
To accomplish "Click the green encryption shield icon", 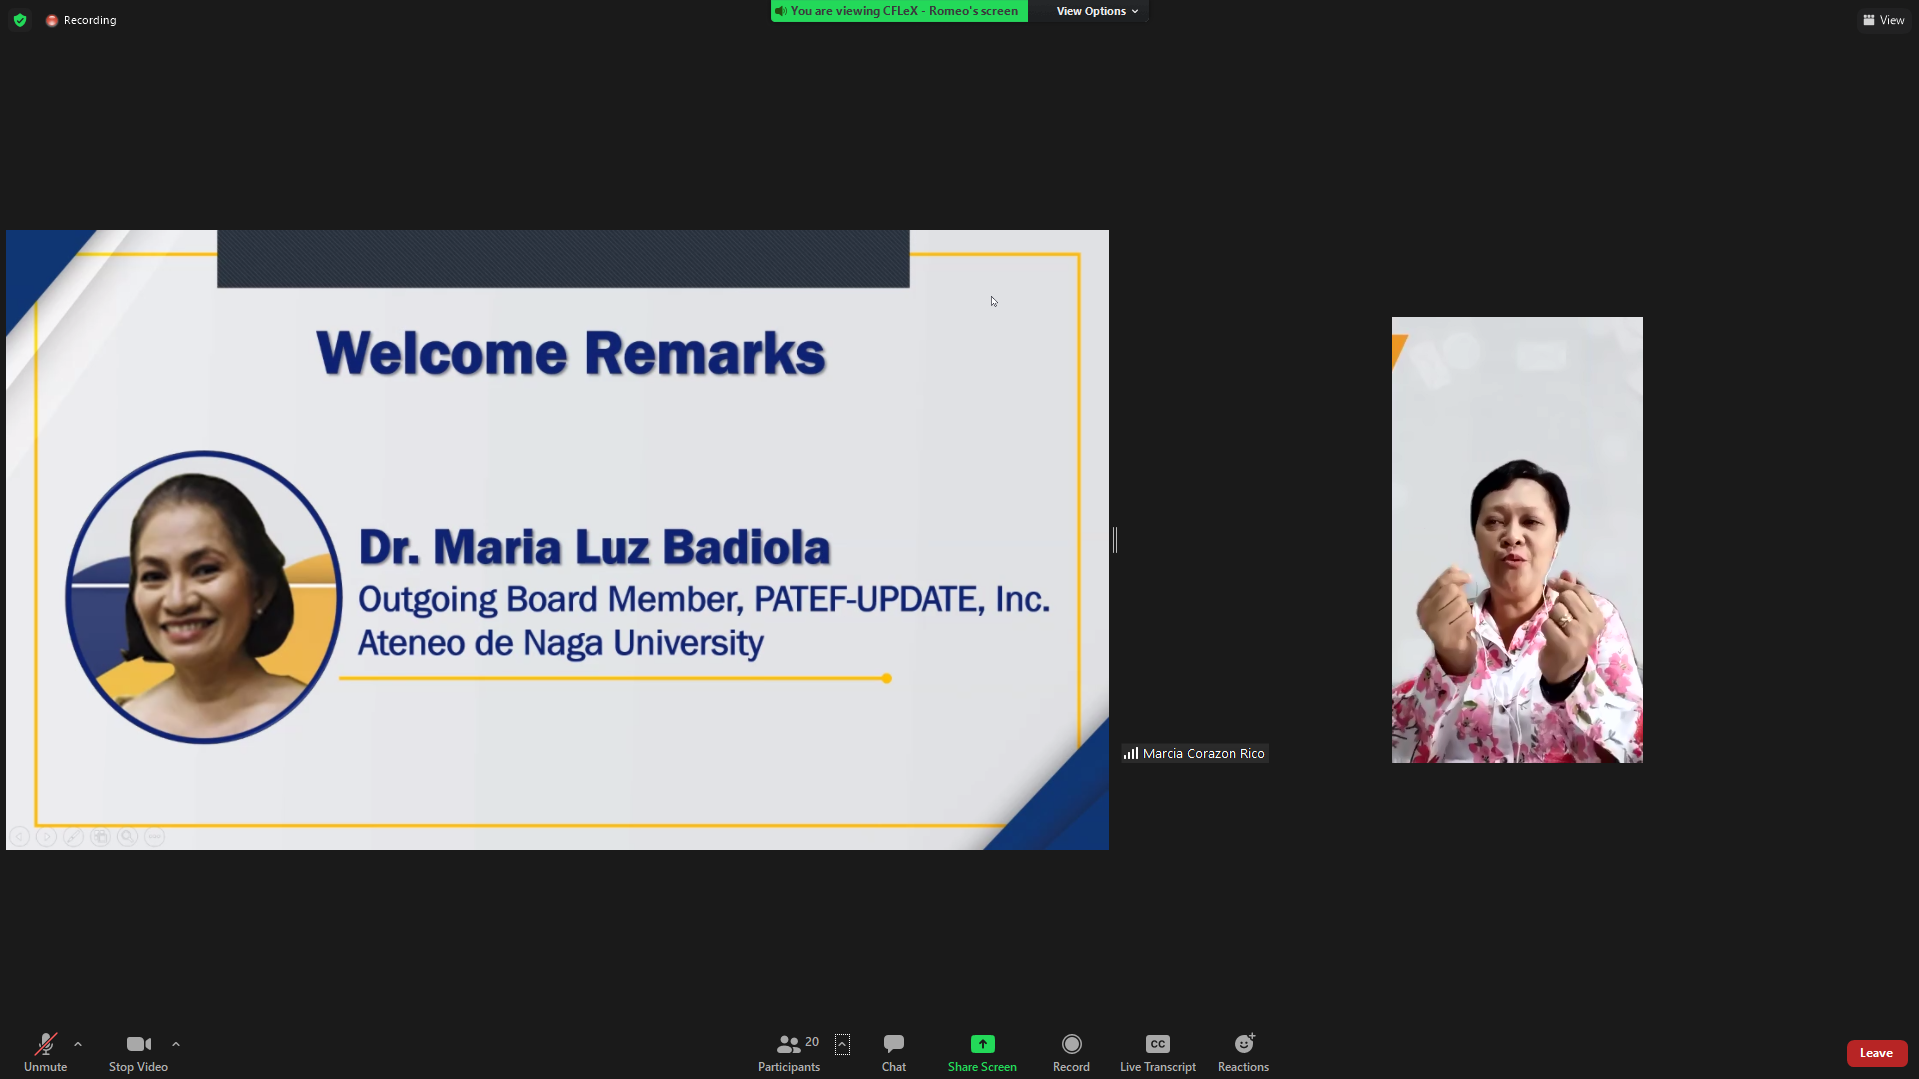I will (20, 20).
